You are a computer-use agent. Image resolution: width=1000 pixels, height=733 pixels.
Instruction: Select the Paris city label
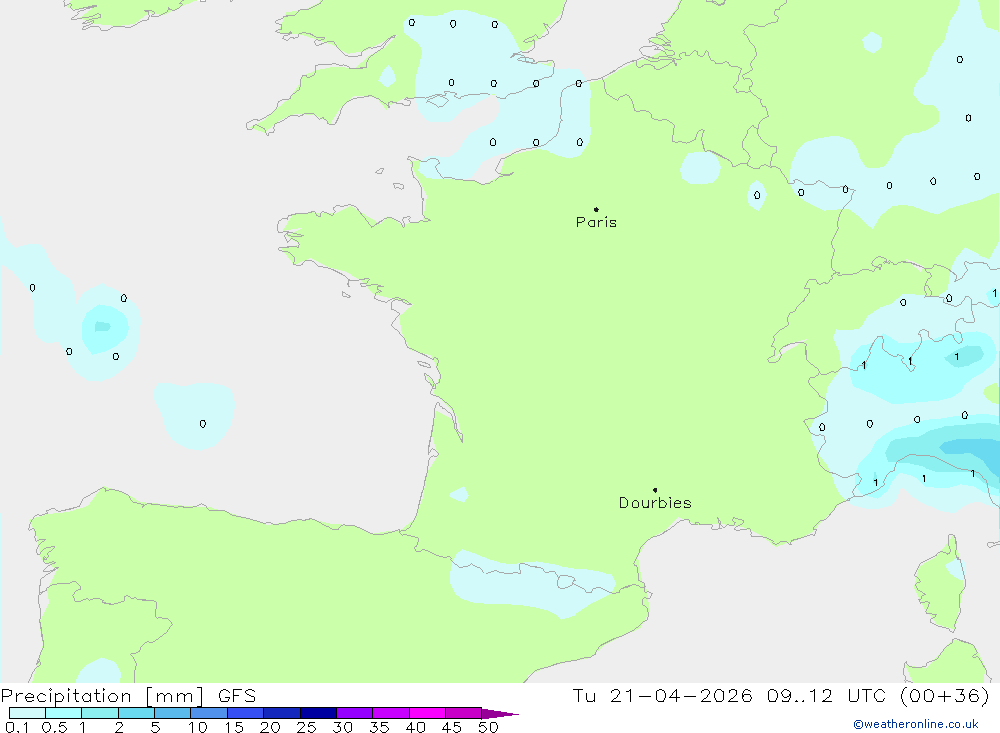coord(596,223)
